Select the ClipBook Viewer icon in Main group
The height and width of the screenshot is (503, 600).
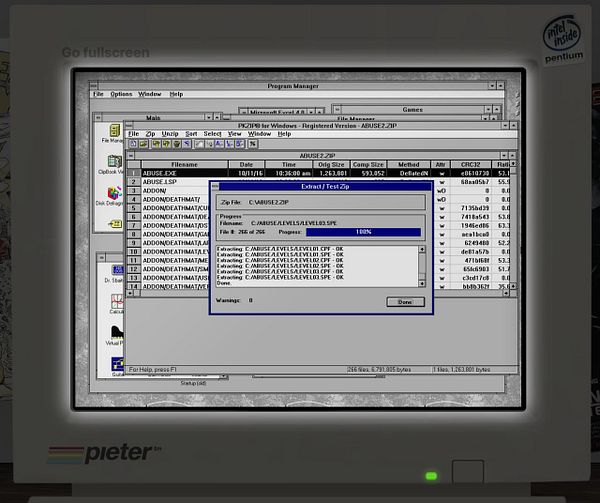click(x=114, y=161)
